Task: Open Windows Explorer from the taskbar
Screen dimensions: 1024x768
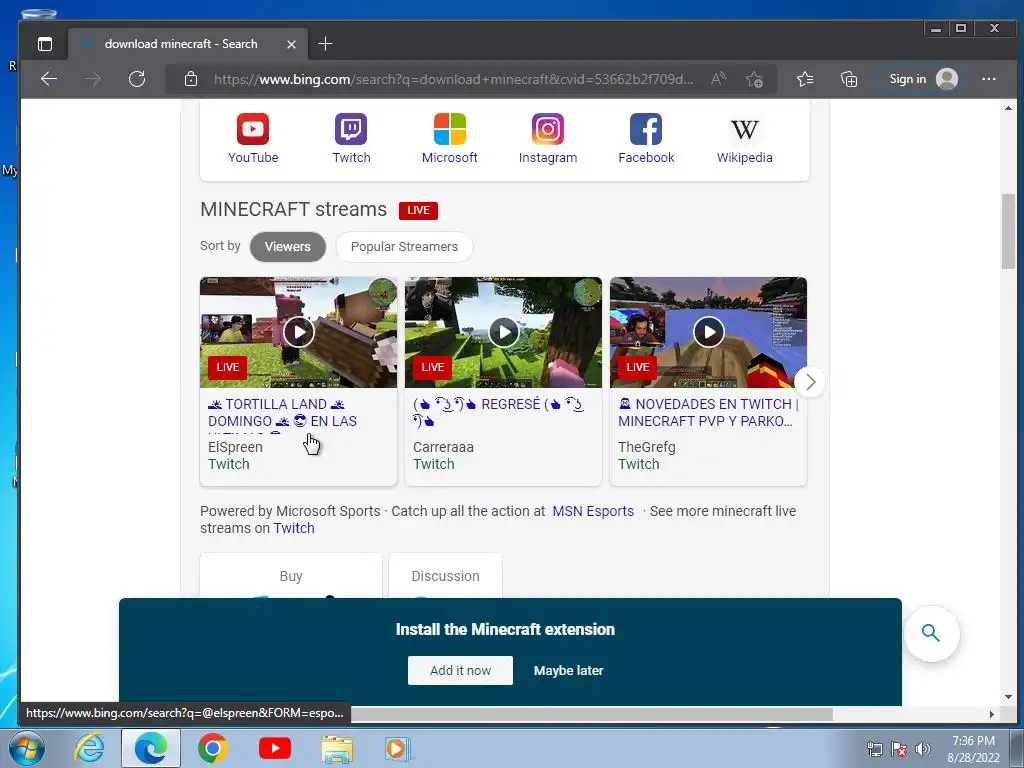Action: point(336,748)
